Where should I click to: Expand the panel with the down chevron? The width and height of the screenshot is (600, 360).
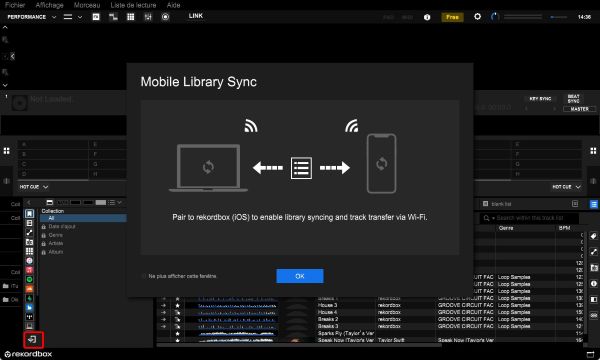coord(5,85)
